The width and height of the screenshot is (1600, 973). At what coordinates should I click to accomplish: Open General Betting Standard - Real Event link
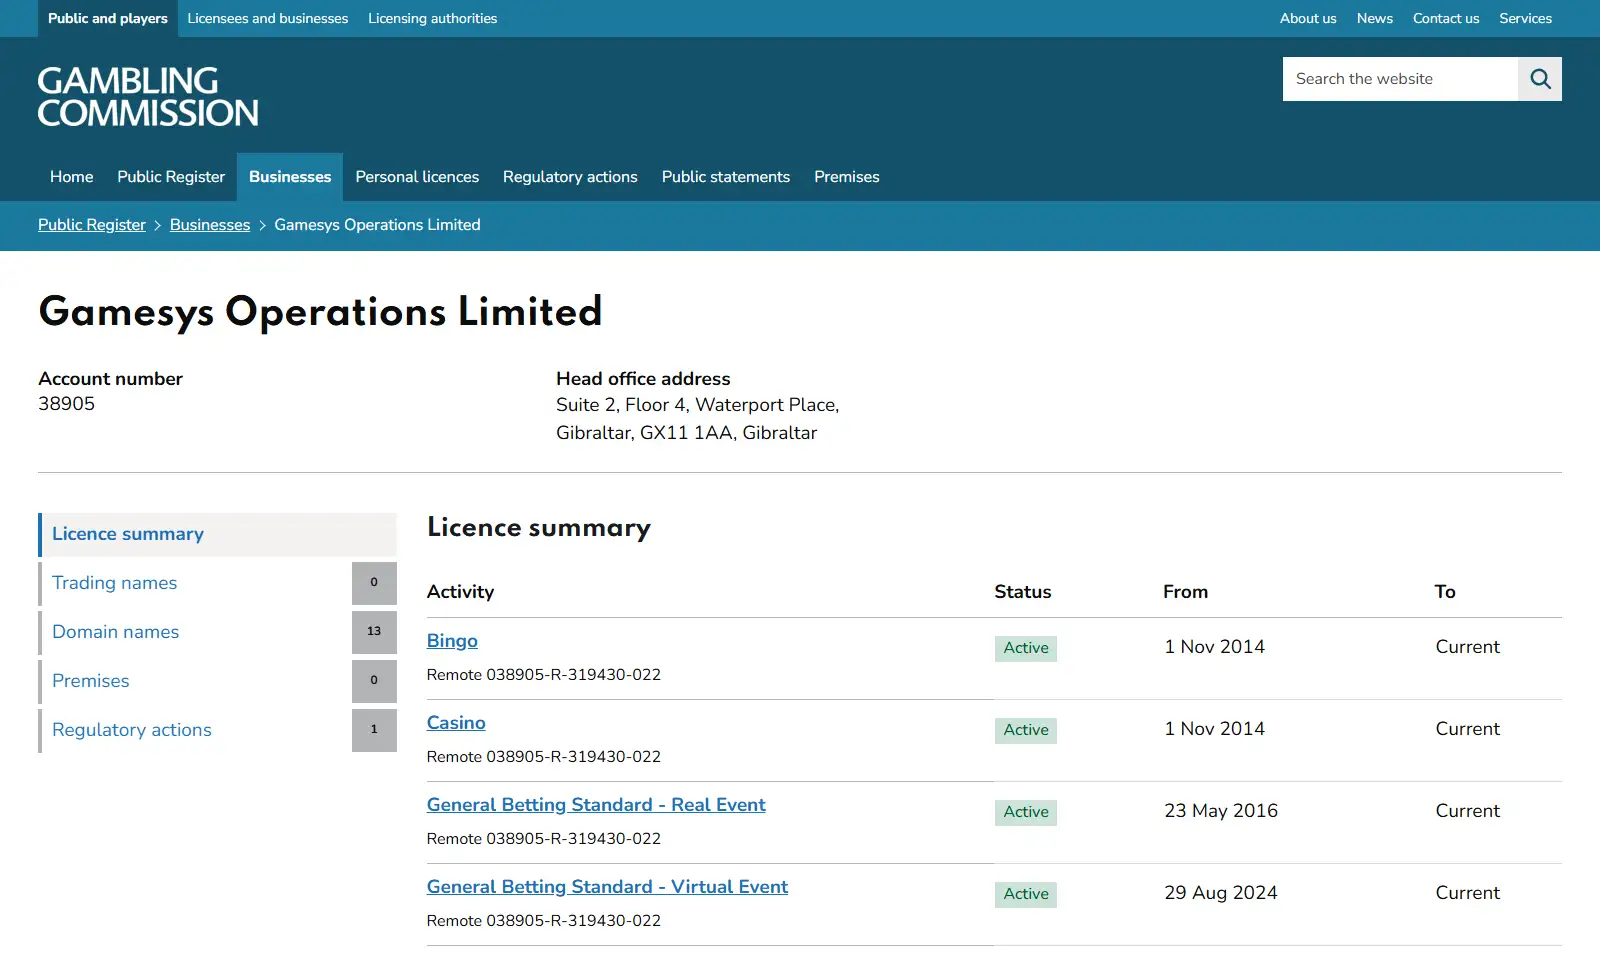[x=596, y=805]
